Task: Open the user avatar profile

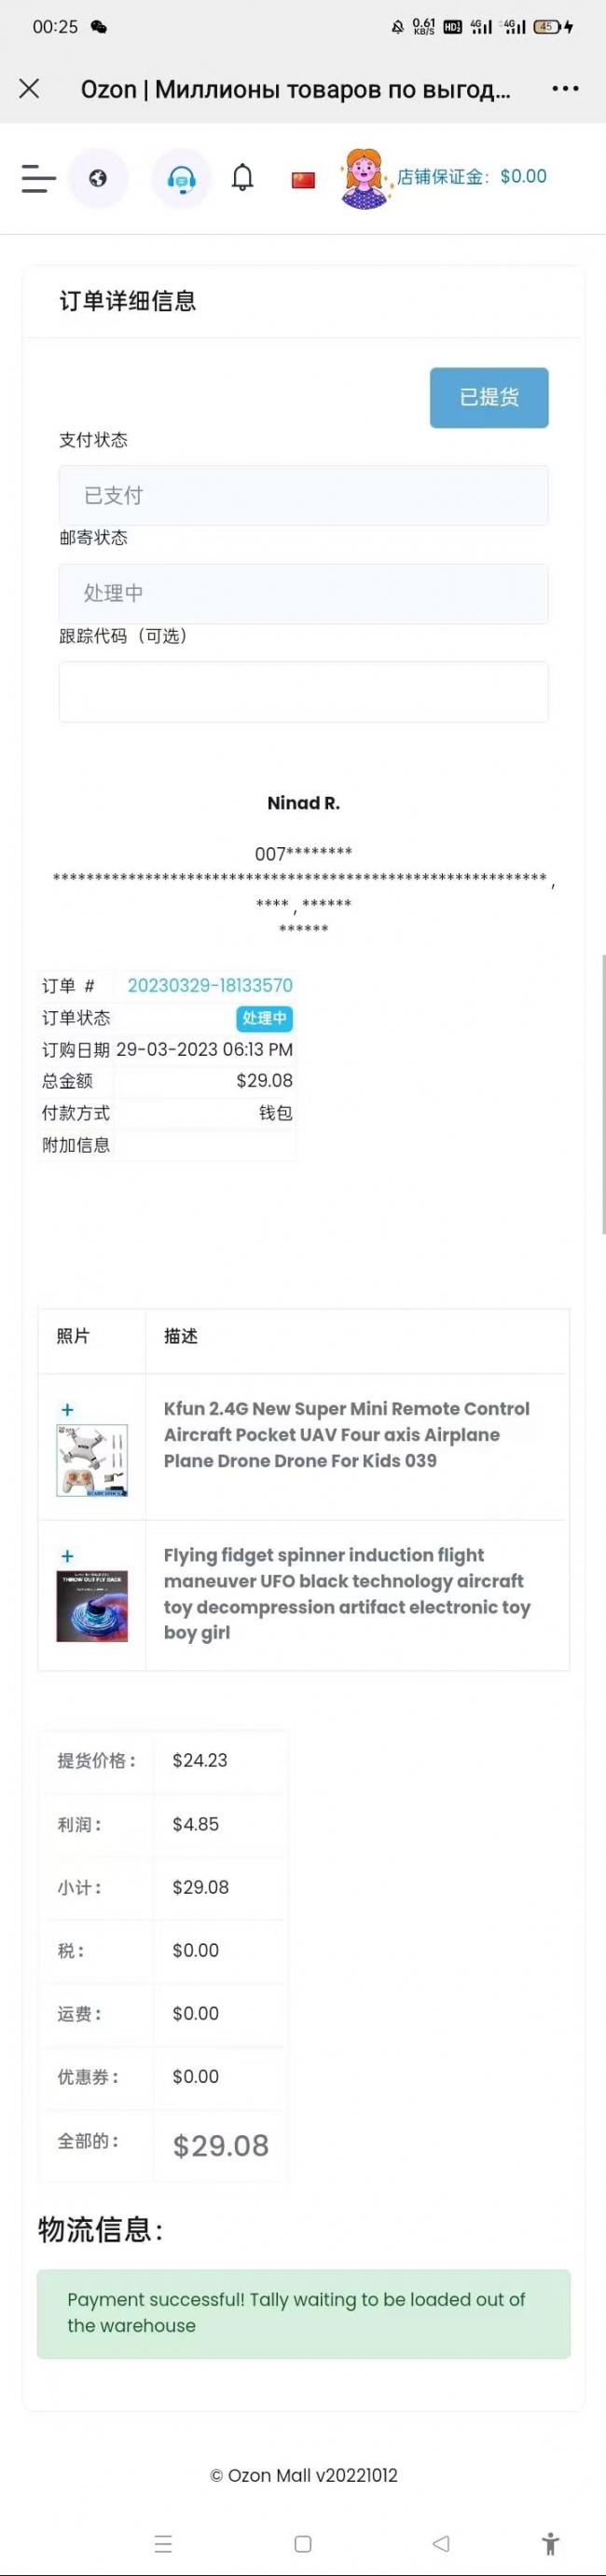Action: (x=364, y=178)
